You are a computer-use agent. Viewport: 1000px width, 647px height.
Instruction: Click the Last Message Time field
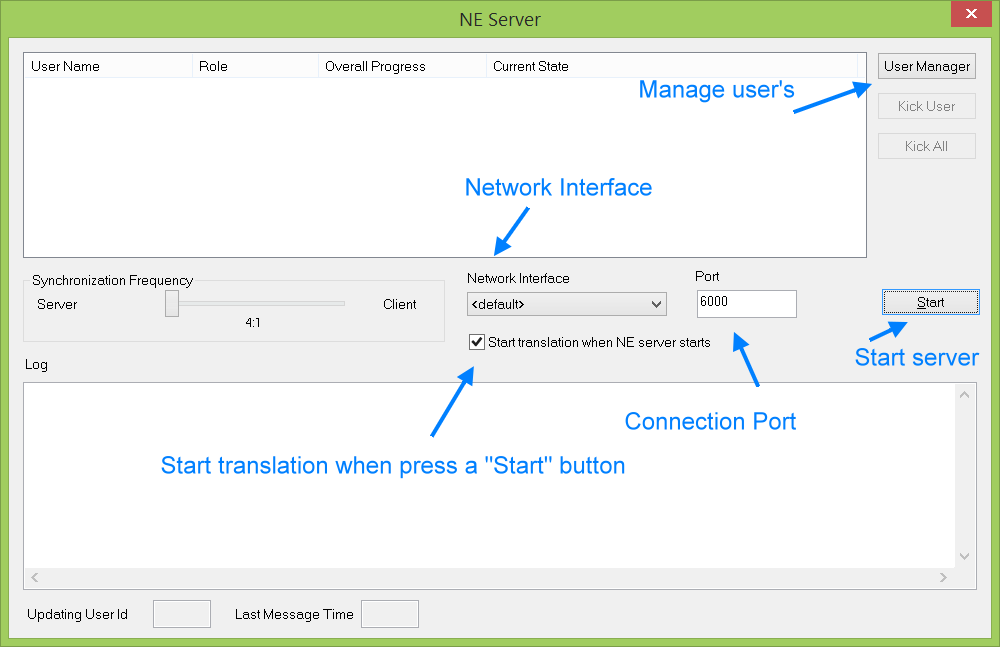tap(389, 614)
